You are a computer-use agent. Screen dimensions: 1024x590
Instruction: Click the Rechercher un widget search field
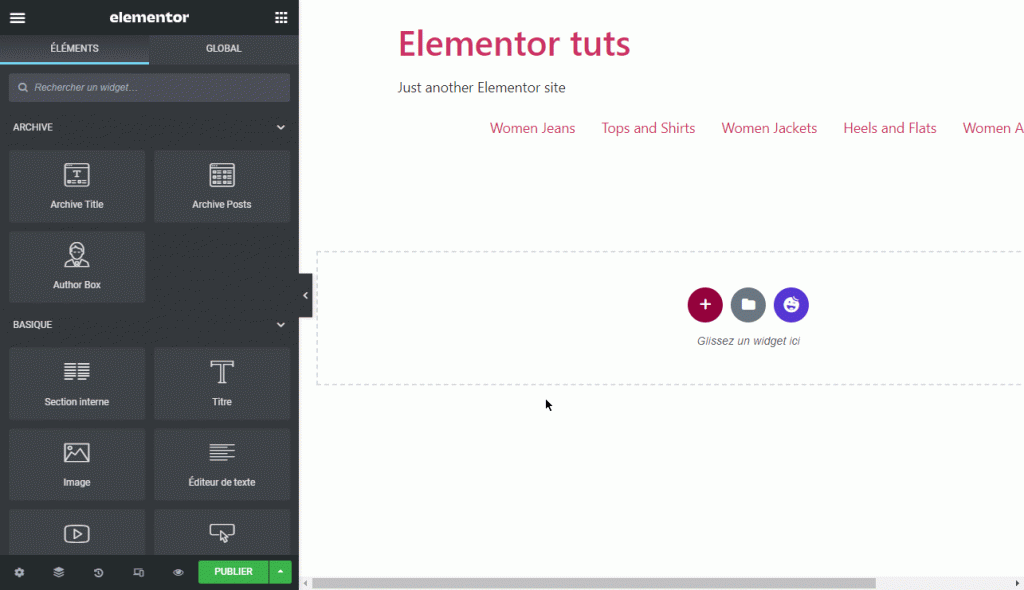(150, 88)
